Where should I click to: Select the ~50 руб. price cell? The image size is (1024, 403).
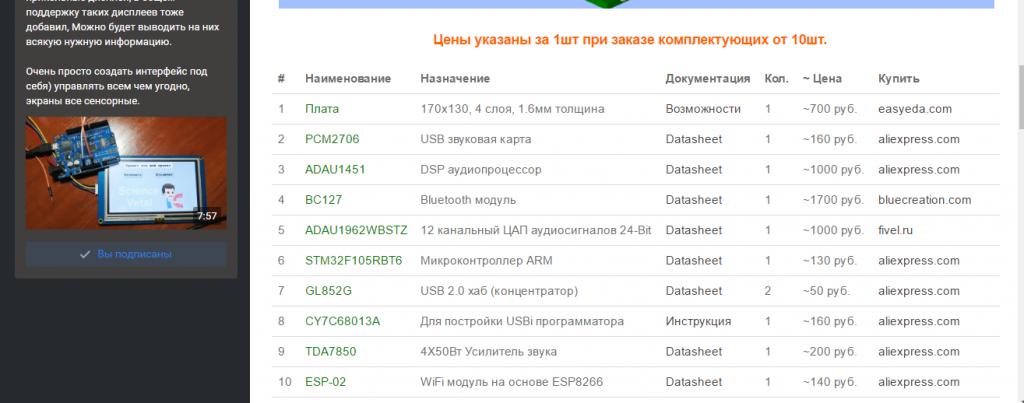coord(826,291)
